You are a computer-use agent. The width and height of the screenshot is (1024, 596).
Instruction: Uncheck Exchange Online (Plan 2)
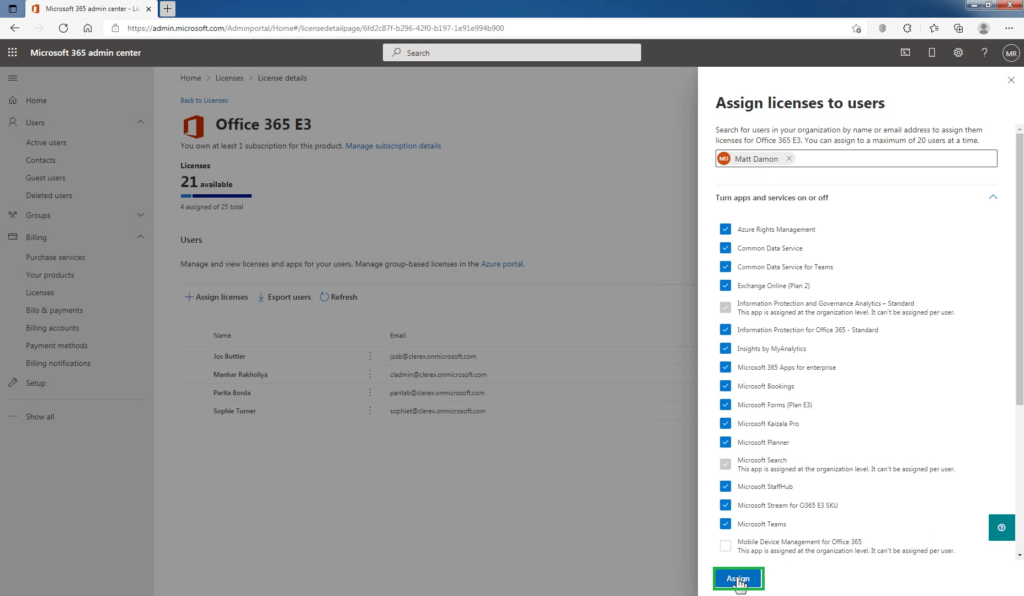click(725, 285)
